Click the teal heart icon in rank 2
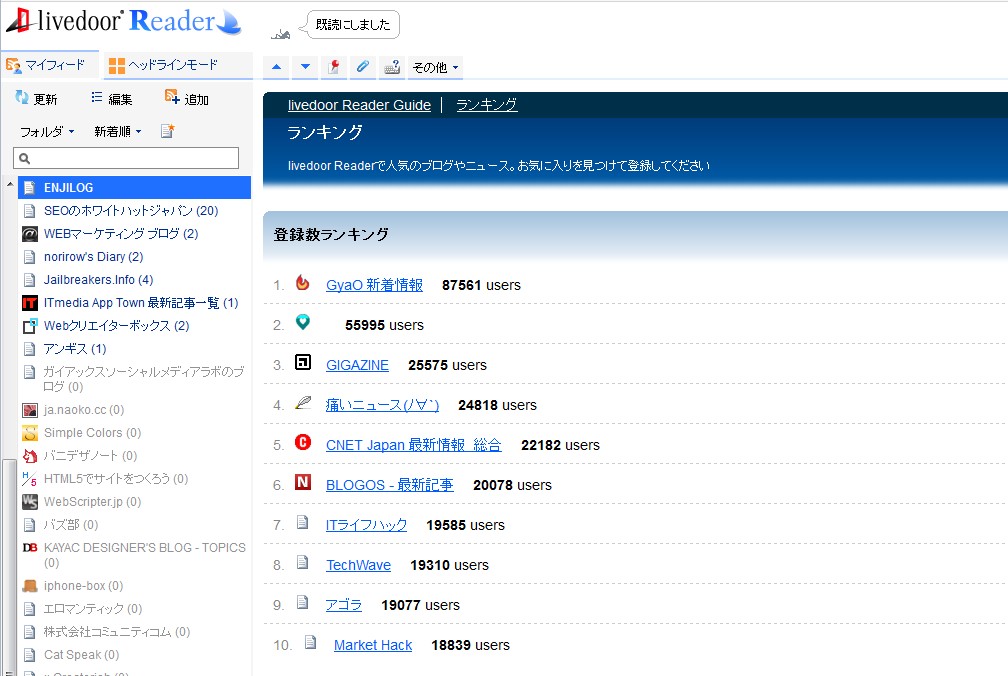Screen dimensions: 1008x676 coord(302,323)
